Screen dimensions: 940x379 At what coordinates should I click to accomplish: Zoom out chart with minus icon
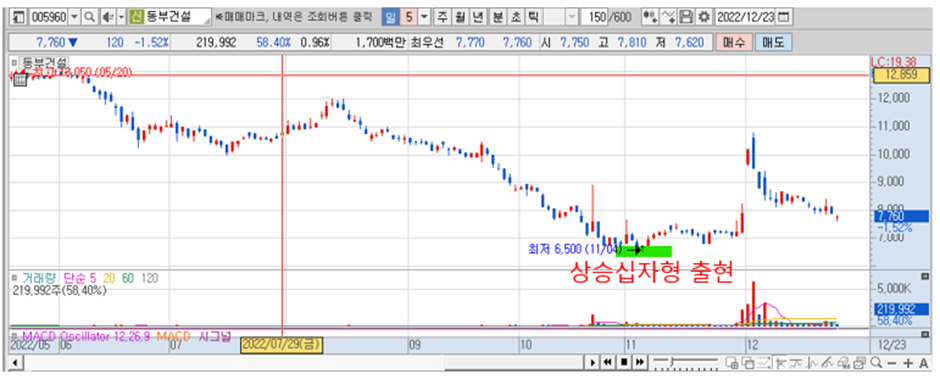(892, 363)
